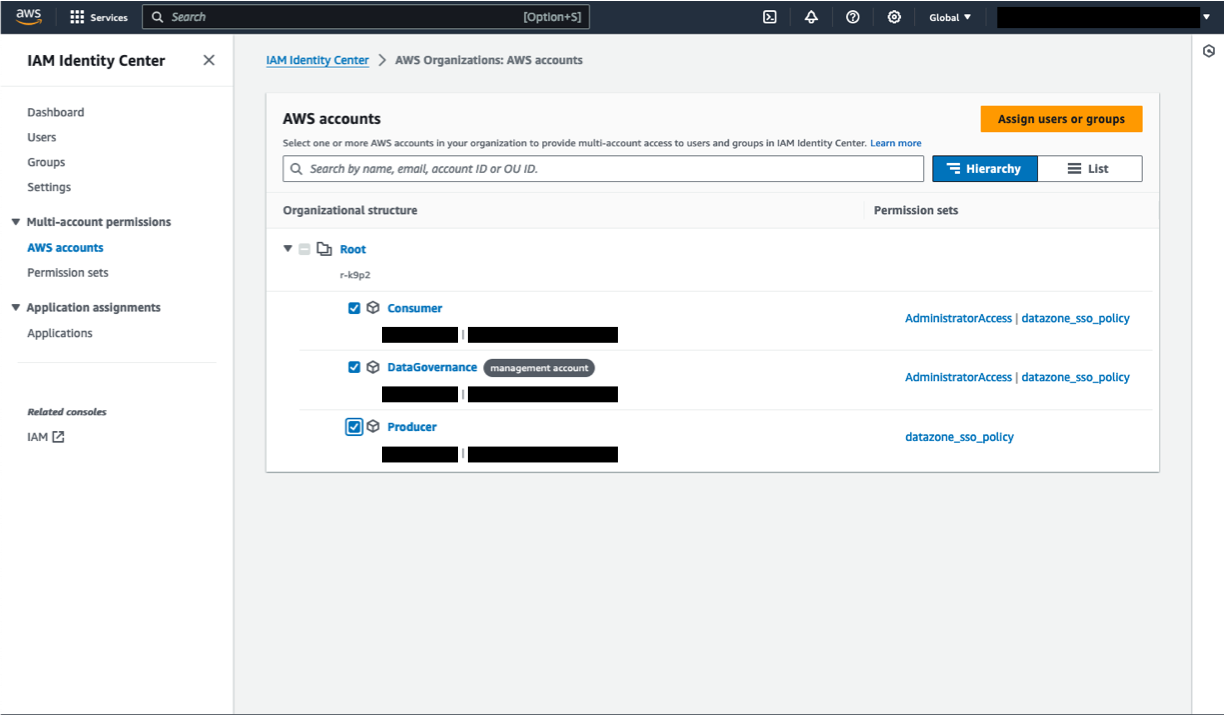Toggle the Root selection checkbox

(305, 249)
